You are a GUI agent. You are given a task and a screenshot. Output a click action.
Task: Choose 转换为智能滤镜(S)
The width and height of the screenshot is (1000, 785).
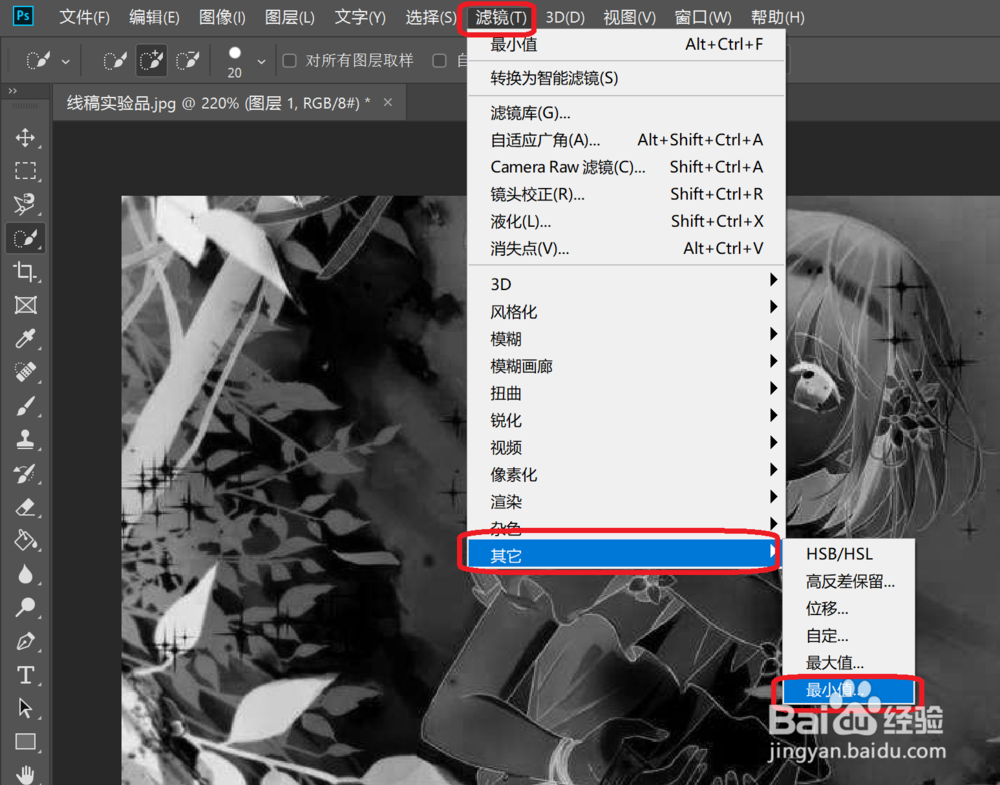[626, 78]
